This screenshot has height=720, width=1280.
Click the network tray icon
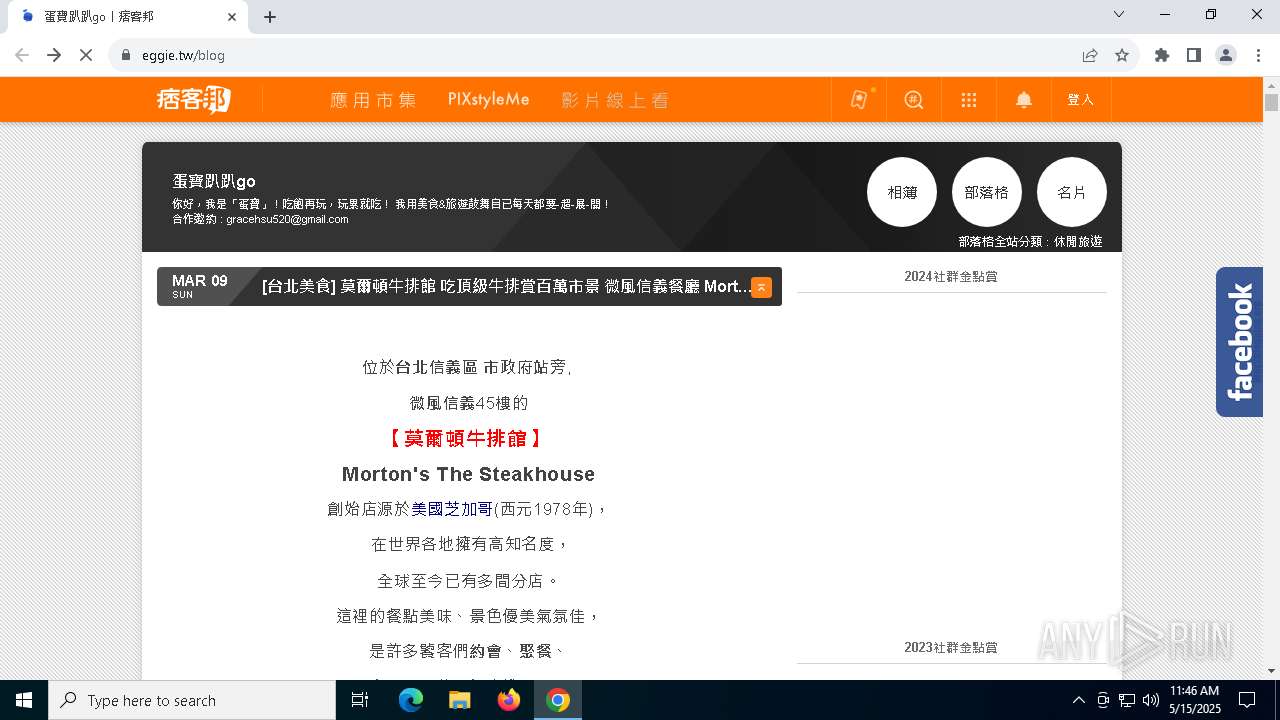[x=1127, y=700]
